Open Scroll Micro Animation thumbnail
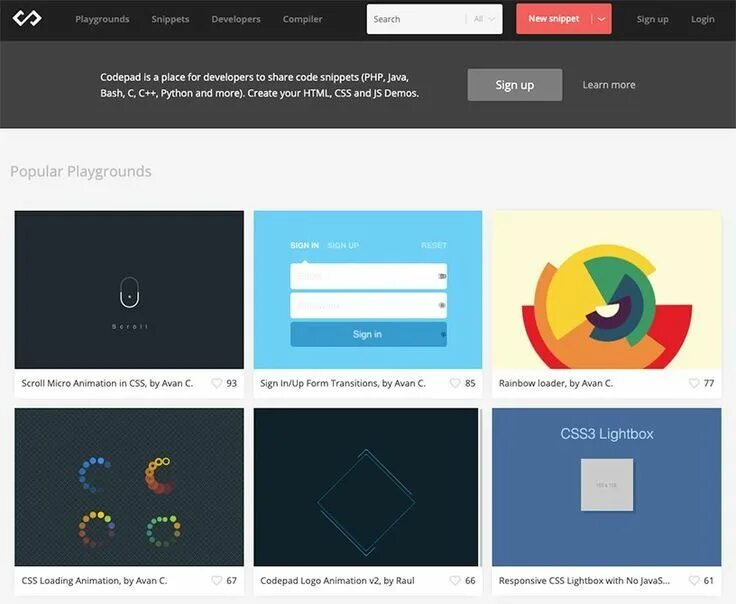Image resolution: width=736 pixels, height=604 pixels. click(129, 290)
